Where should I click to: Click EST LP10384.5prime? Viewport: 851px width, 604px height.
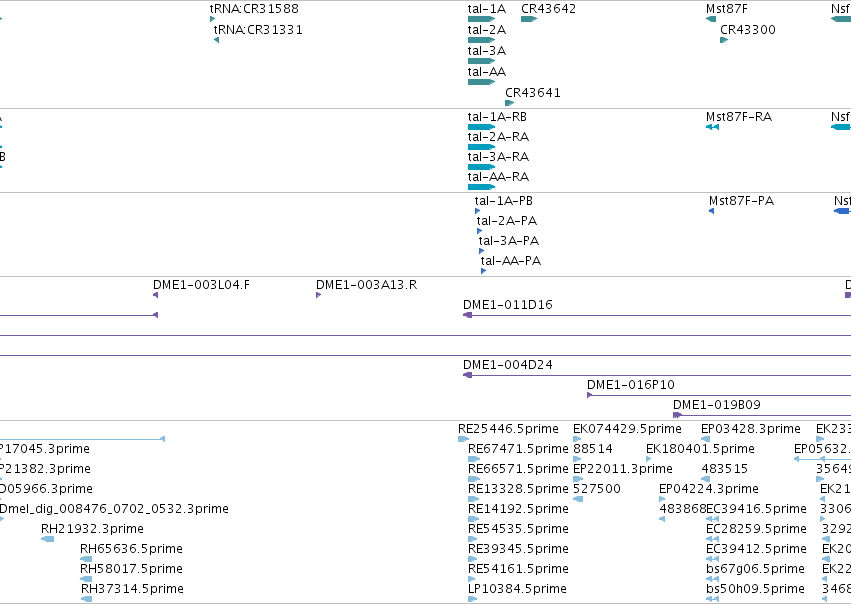(472, 599)
